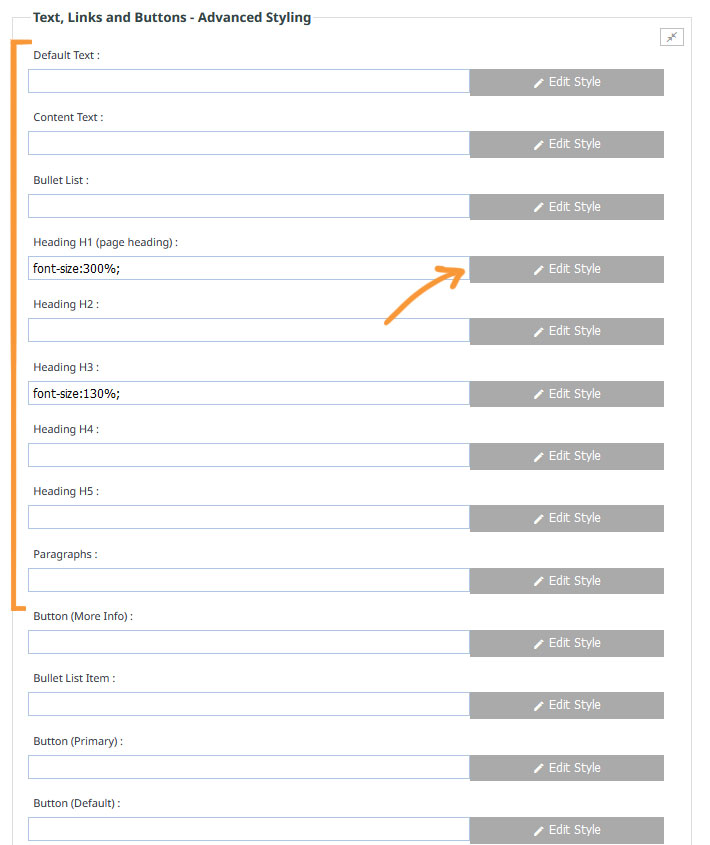Click Edit Style for Content Text
The height and width of the screenshot is (845, 710).
tap(567, 144)
